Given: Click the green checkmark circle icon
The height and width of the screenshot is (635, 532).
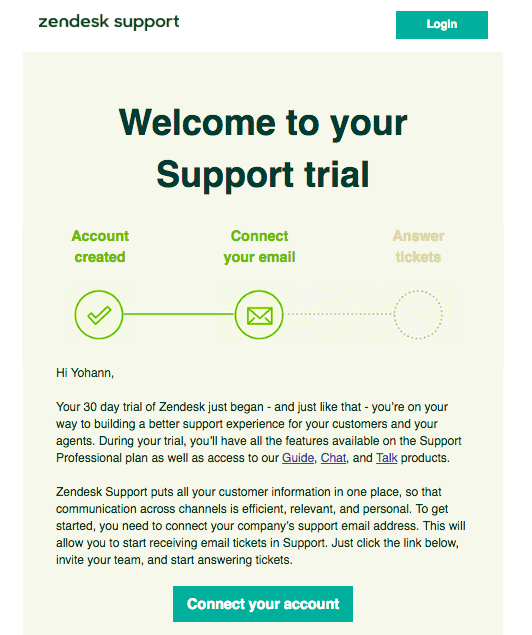Looking at the screenshot, I should pos(99,315).
